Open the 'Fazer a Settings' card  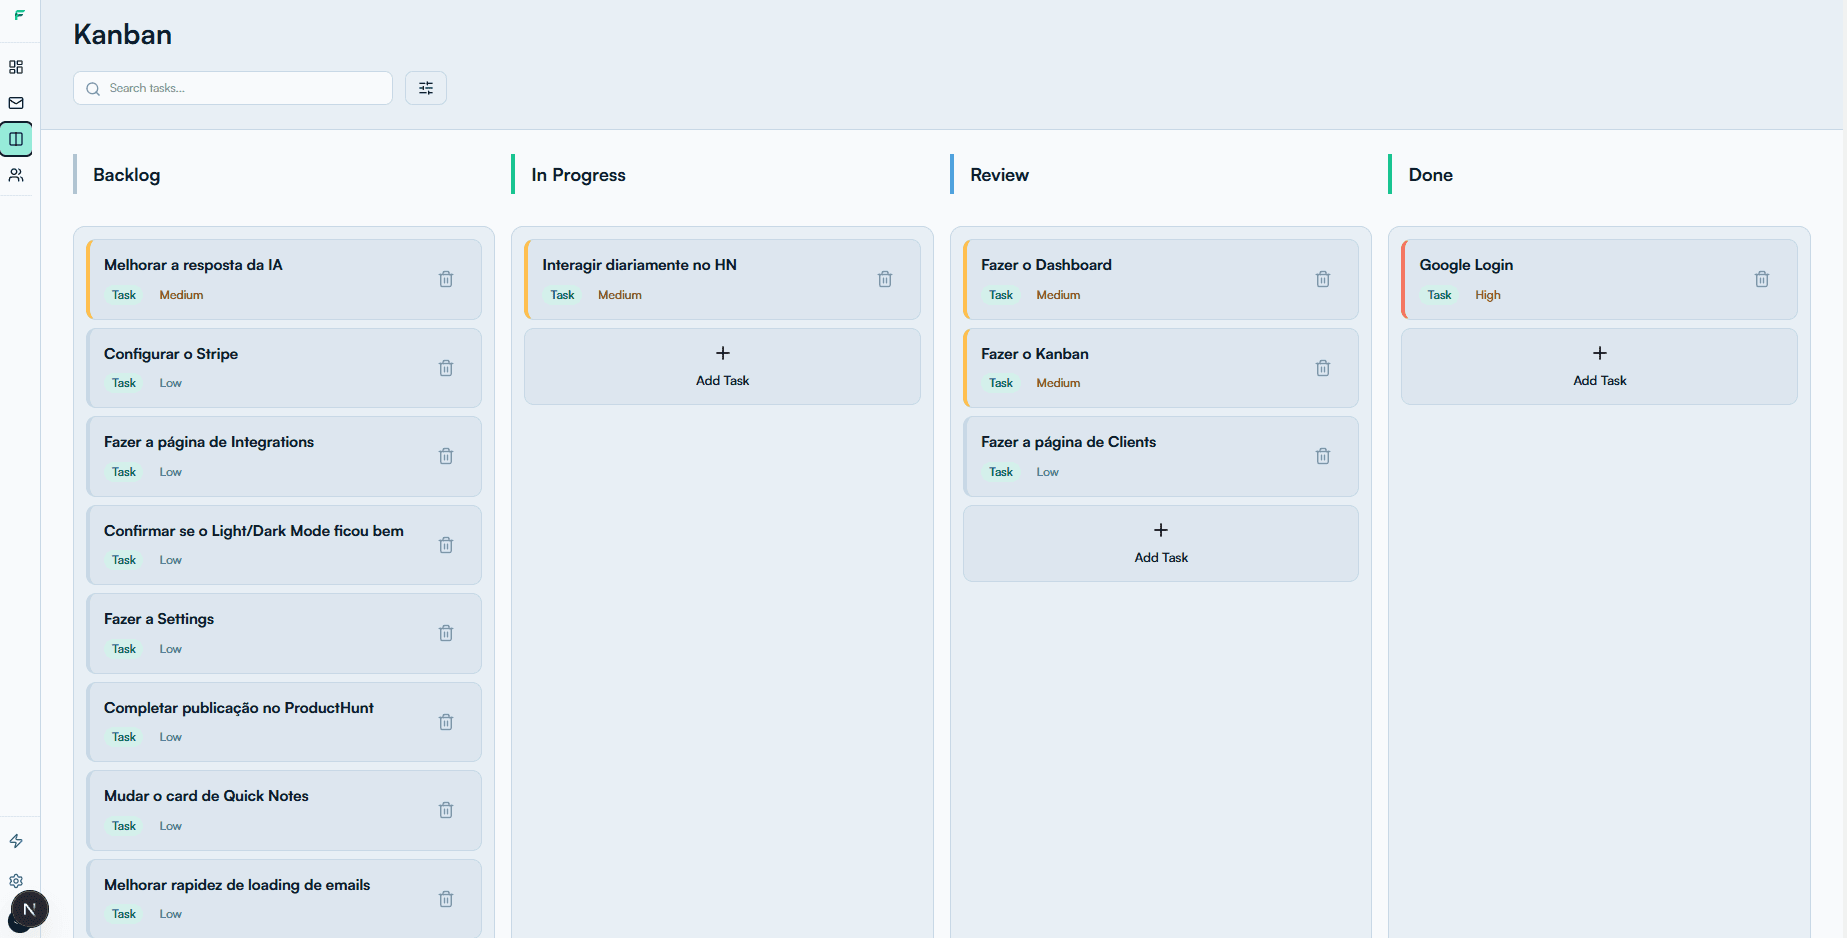coord(284,633)
